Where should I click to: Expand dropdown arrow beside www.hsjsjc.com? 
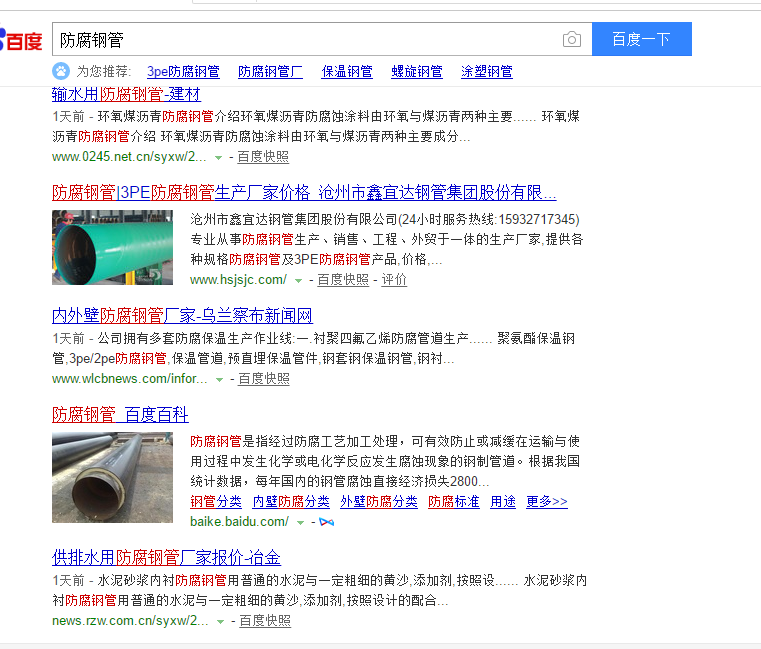tap(298, 281)
